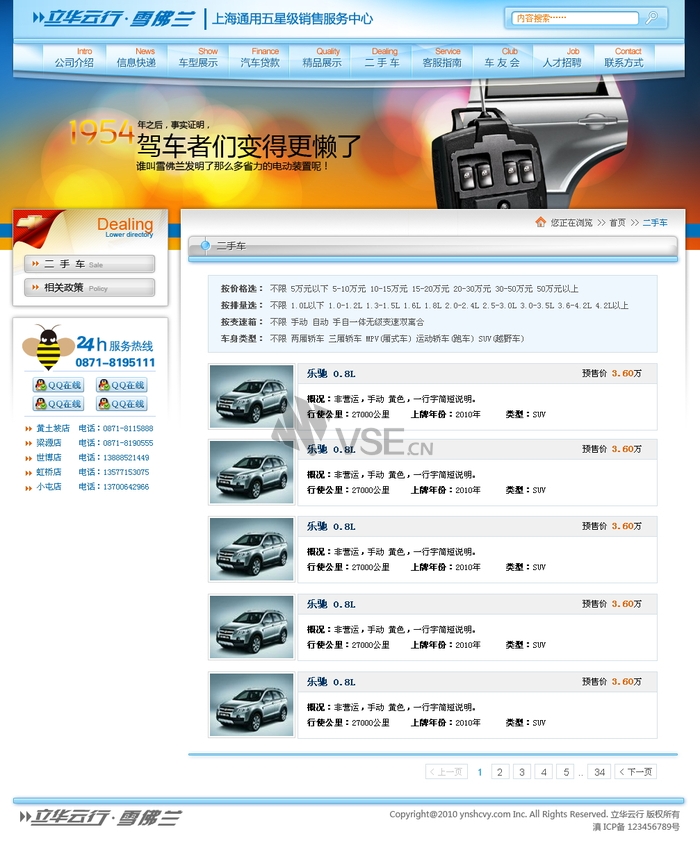
Task: Click the 下一页 next page button
Action: [x=635, y=772]
